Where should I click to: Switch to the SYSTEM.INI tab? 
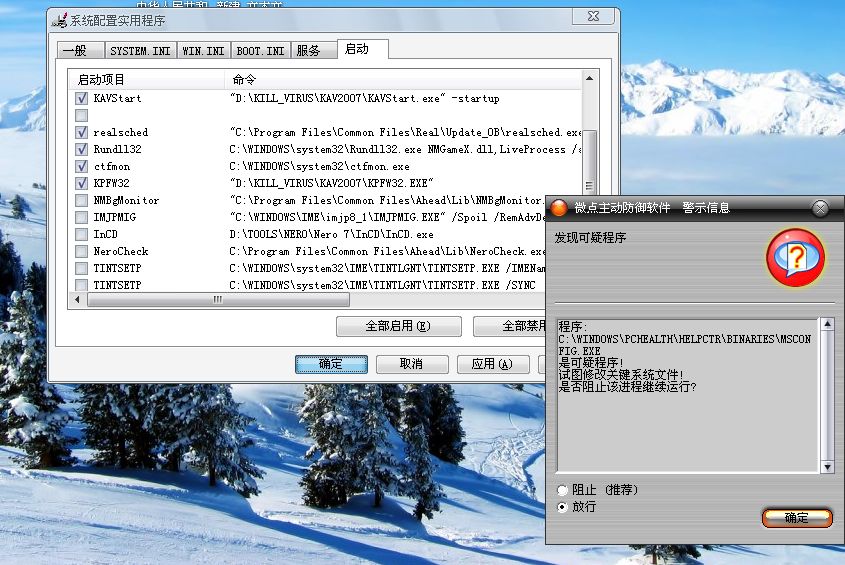click(x=140, y=50)
